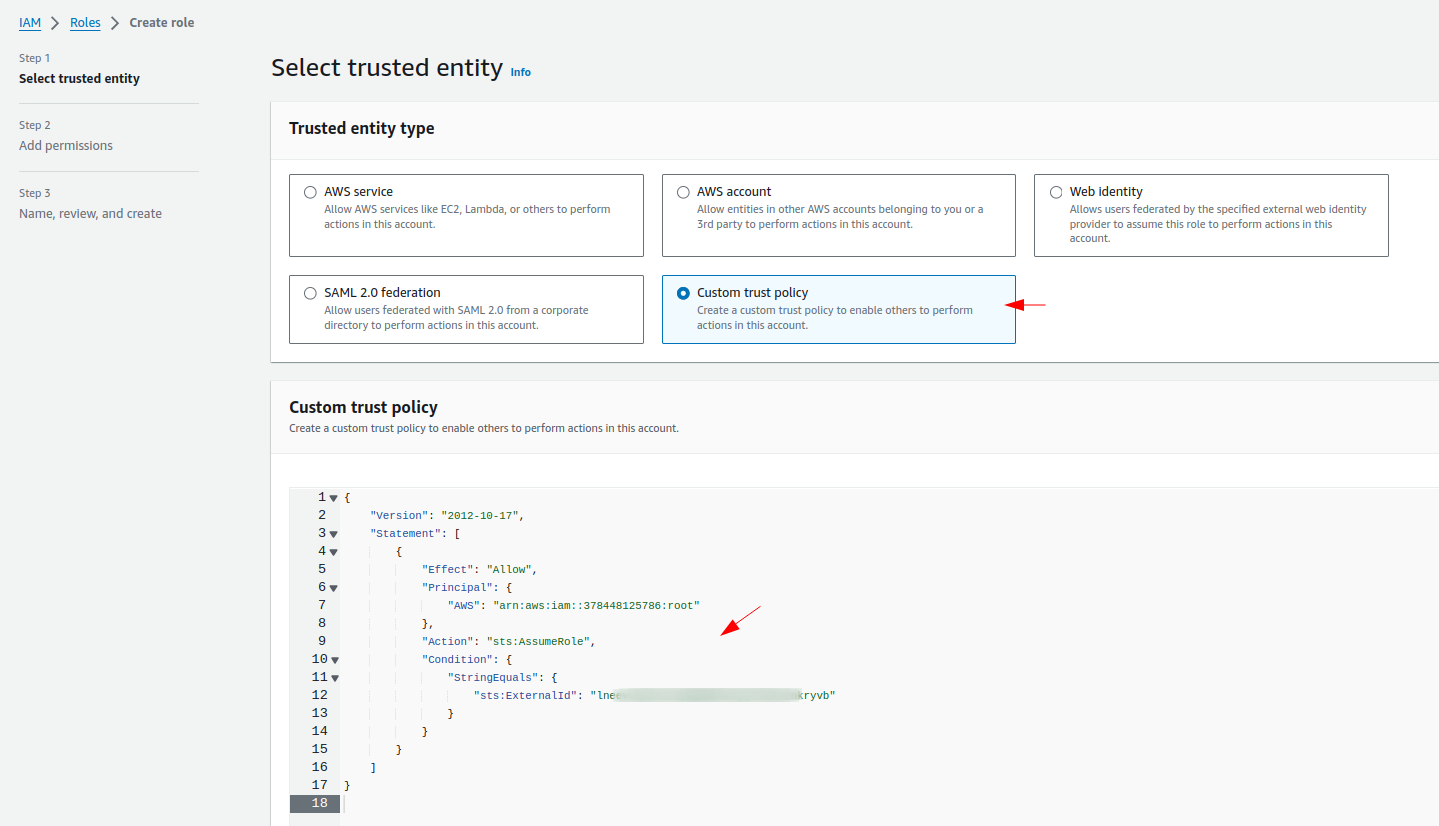Select Web identity radio option
1439x826 pixels.
point(1056,192)
